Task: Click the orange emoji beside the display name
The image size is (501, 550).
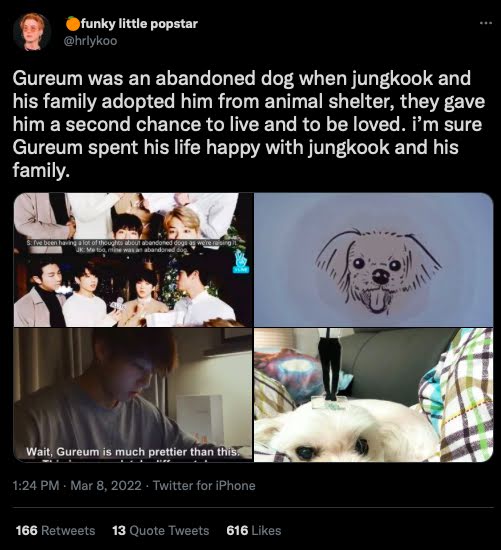Action: (x=73, y=24)
